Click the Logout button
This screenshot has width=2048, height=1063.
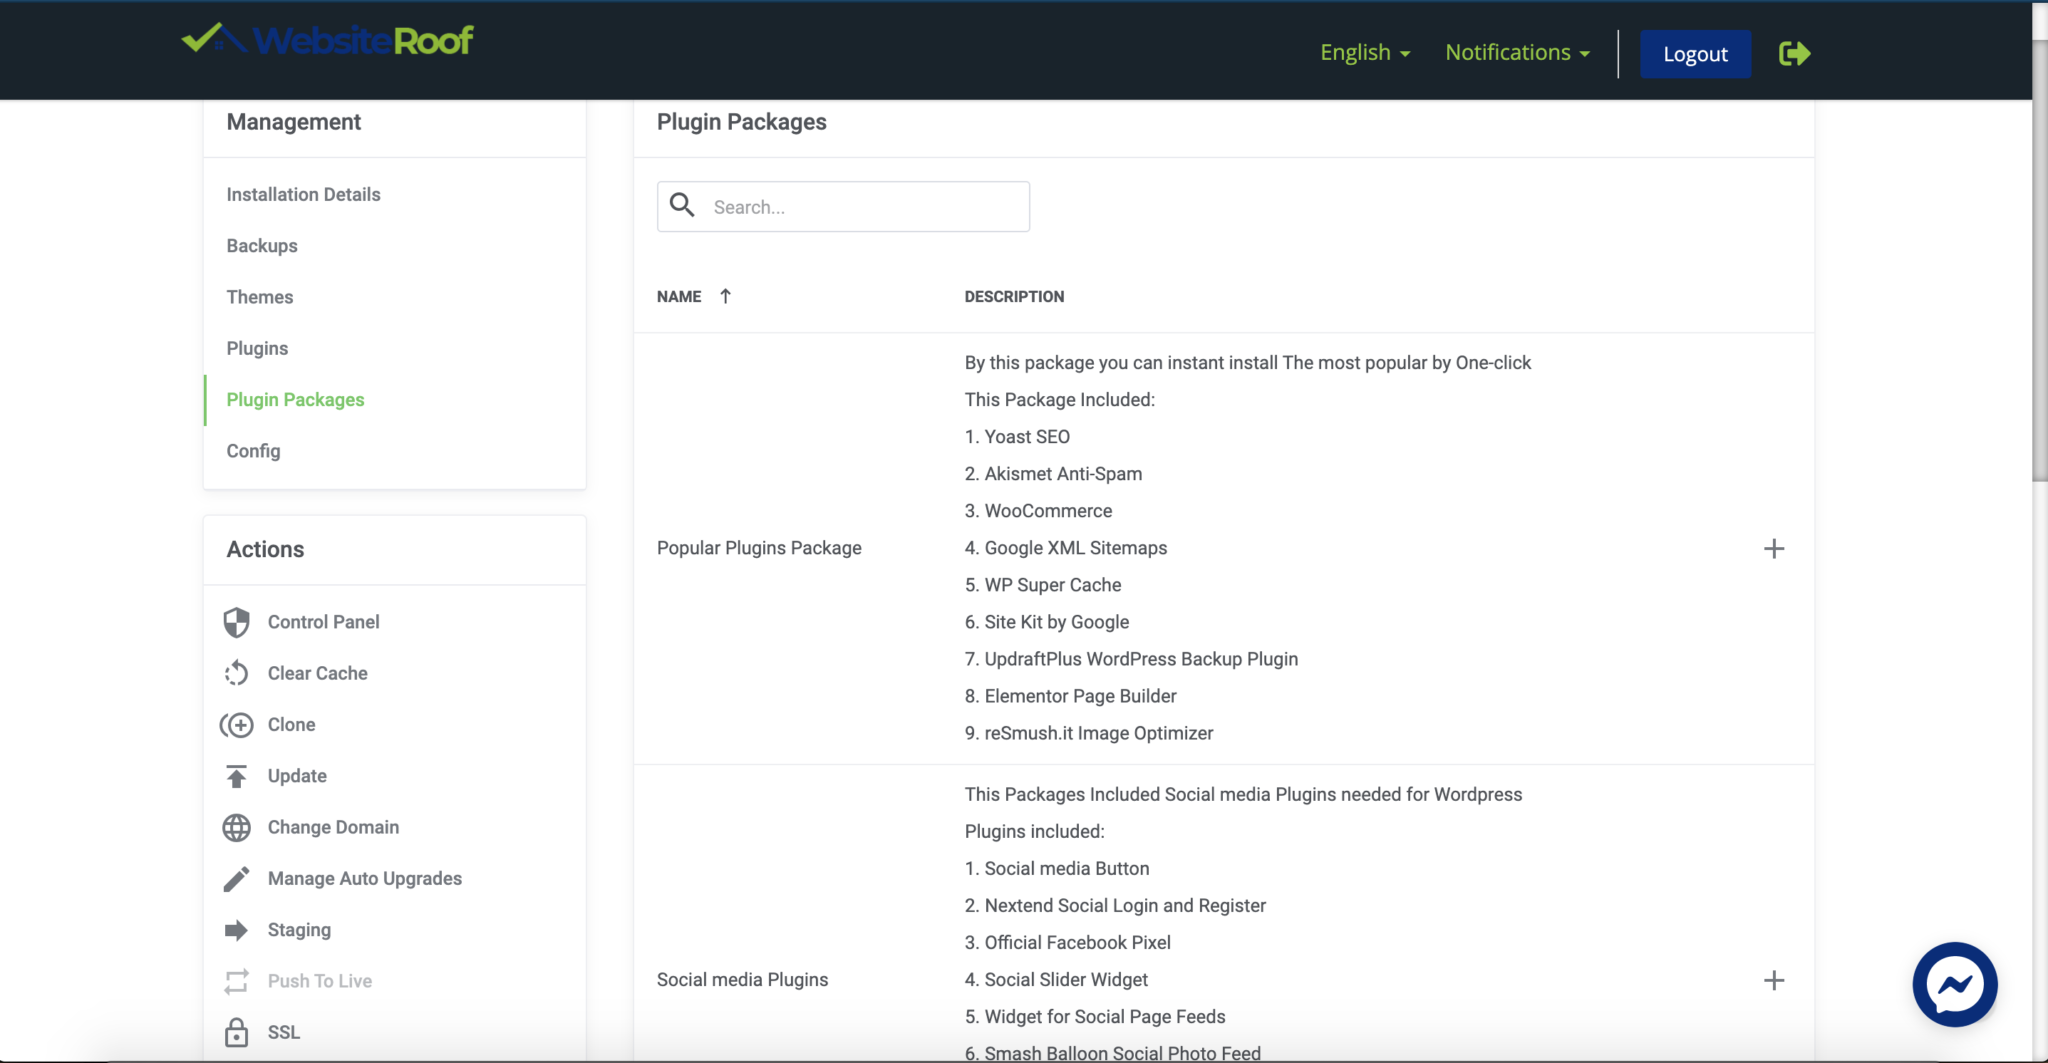click(x=1695, y=54)
